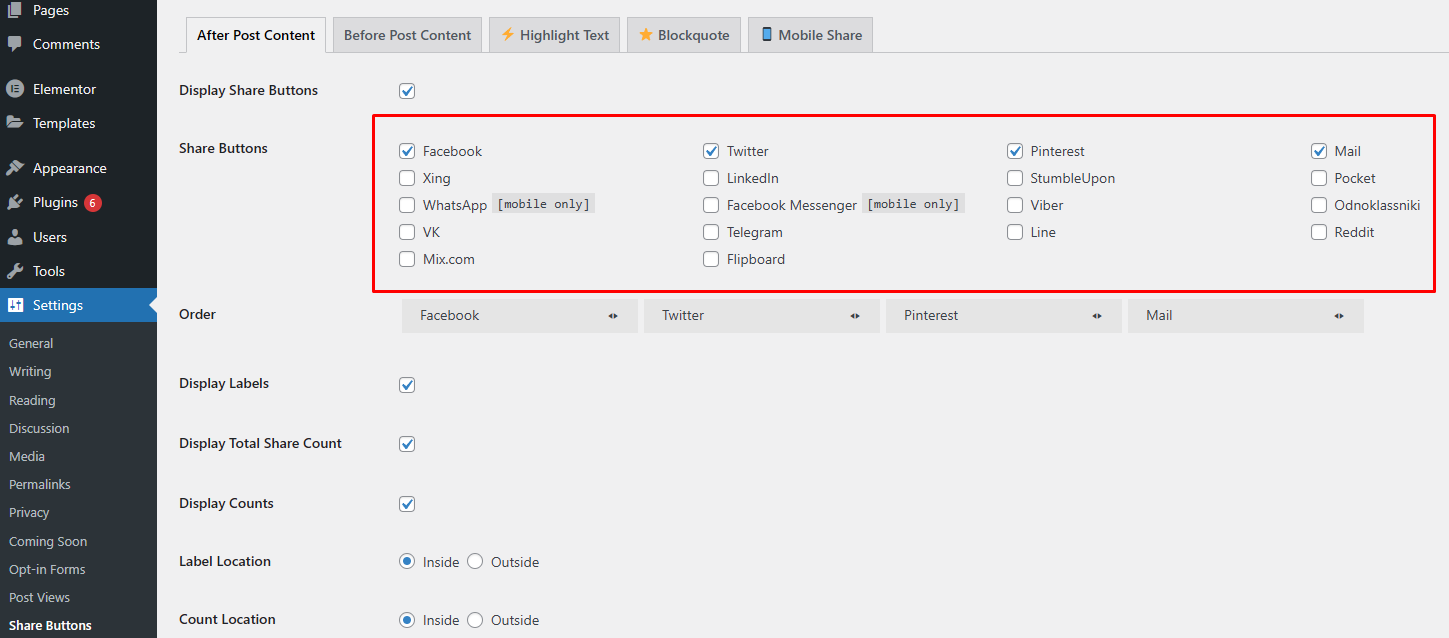The image size is (1449, 638).
Task: Go to Permalinks settings
Action: [40, 484]
